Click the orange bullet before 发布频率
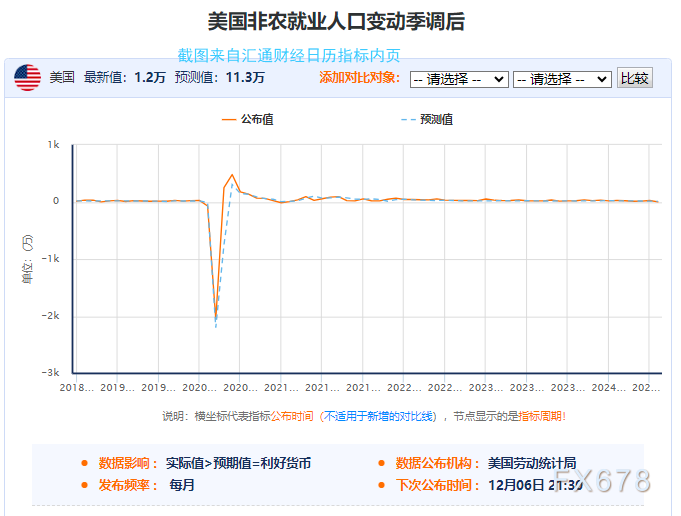The width and height of the screenshot is (681, 516). (84, 485)
